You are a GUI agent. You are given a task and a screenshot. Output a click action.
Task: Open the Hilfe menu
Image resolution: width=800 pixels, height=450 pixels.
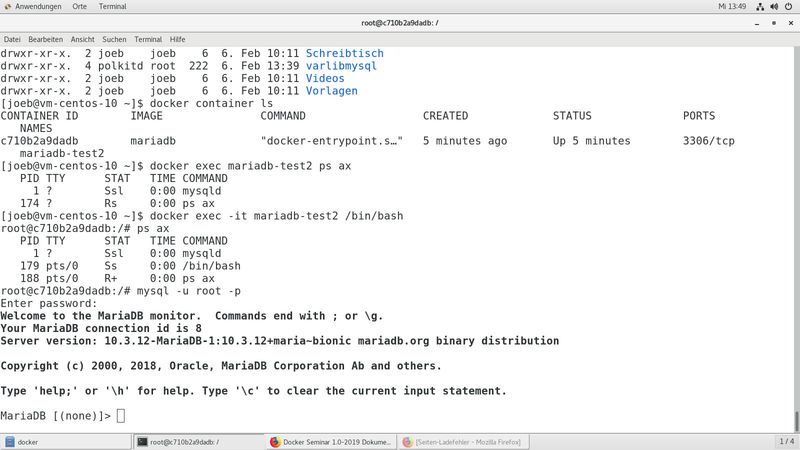click(x=178, y=39)
